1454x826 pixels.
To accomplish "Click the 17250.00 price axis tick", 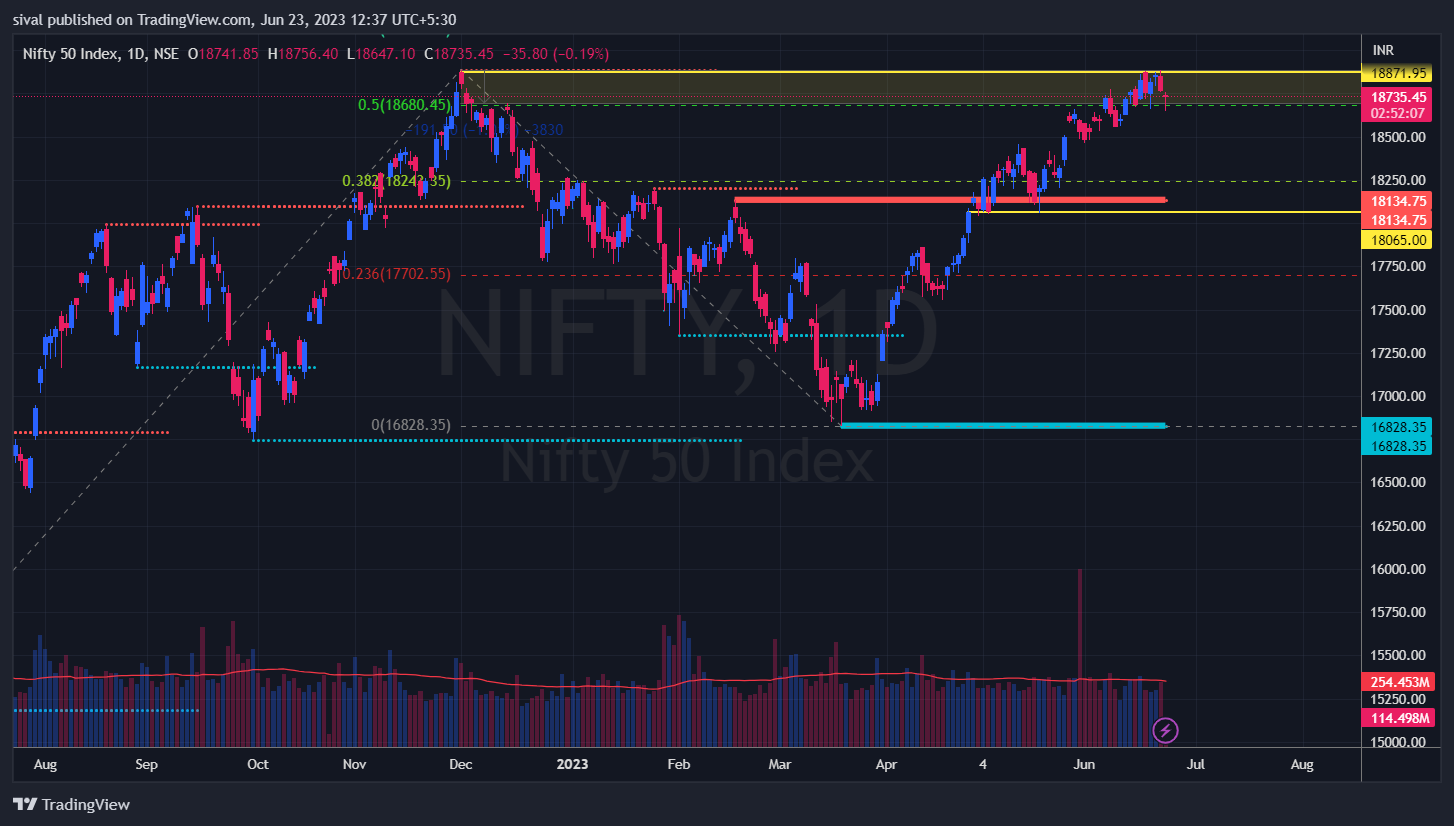I will point(1397,353).
